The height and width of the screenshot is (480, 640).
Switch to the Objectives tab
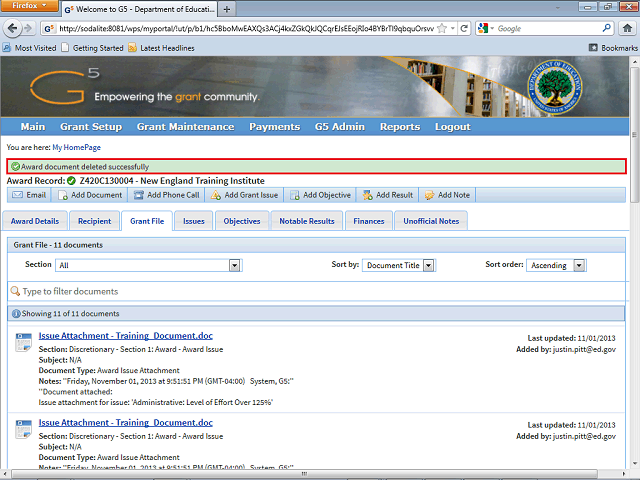[x=242, y=221]
